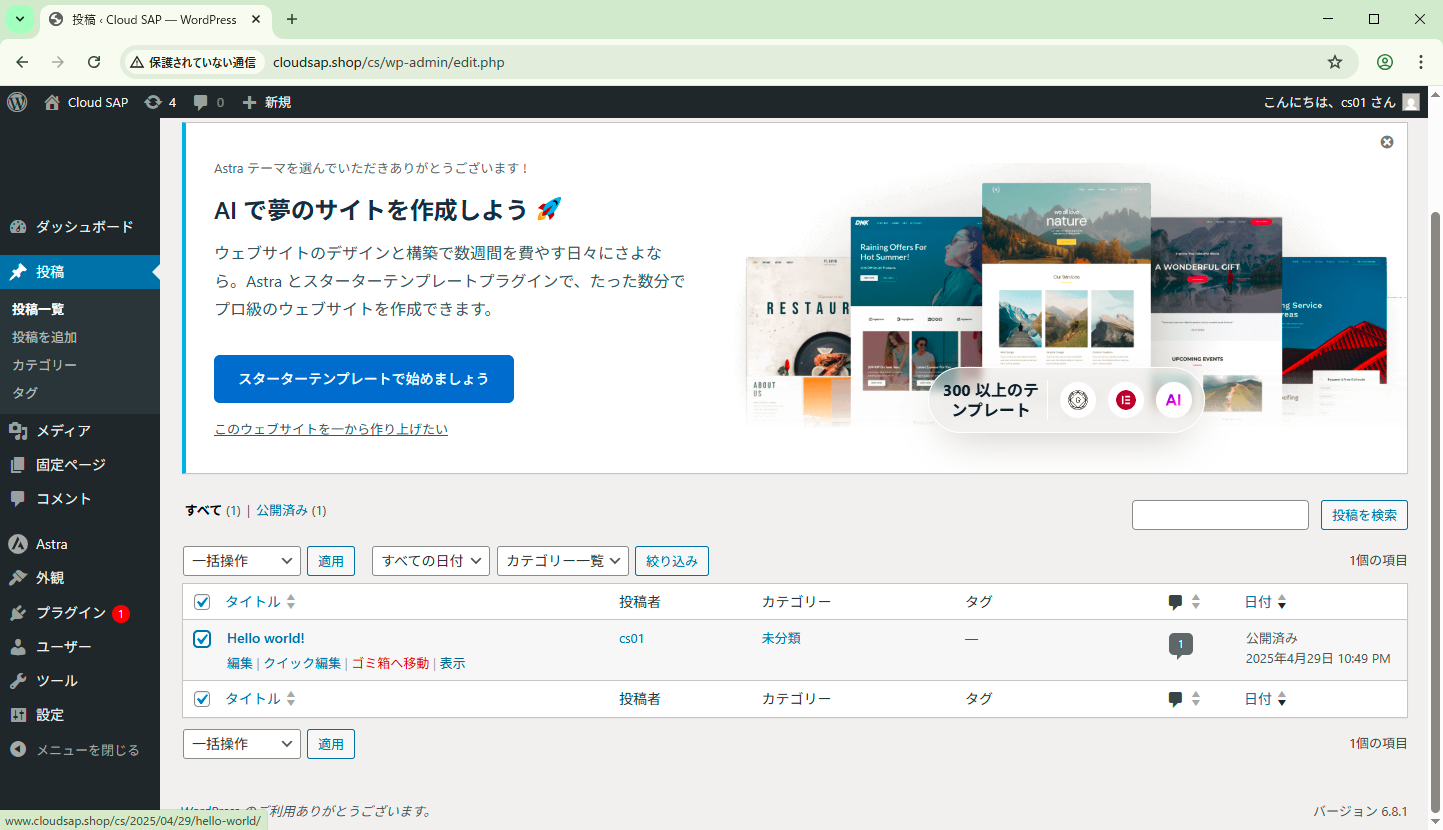Click the page vertical scrollbar

click(1436, 510)
